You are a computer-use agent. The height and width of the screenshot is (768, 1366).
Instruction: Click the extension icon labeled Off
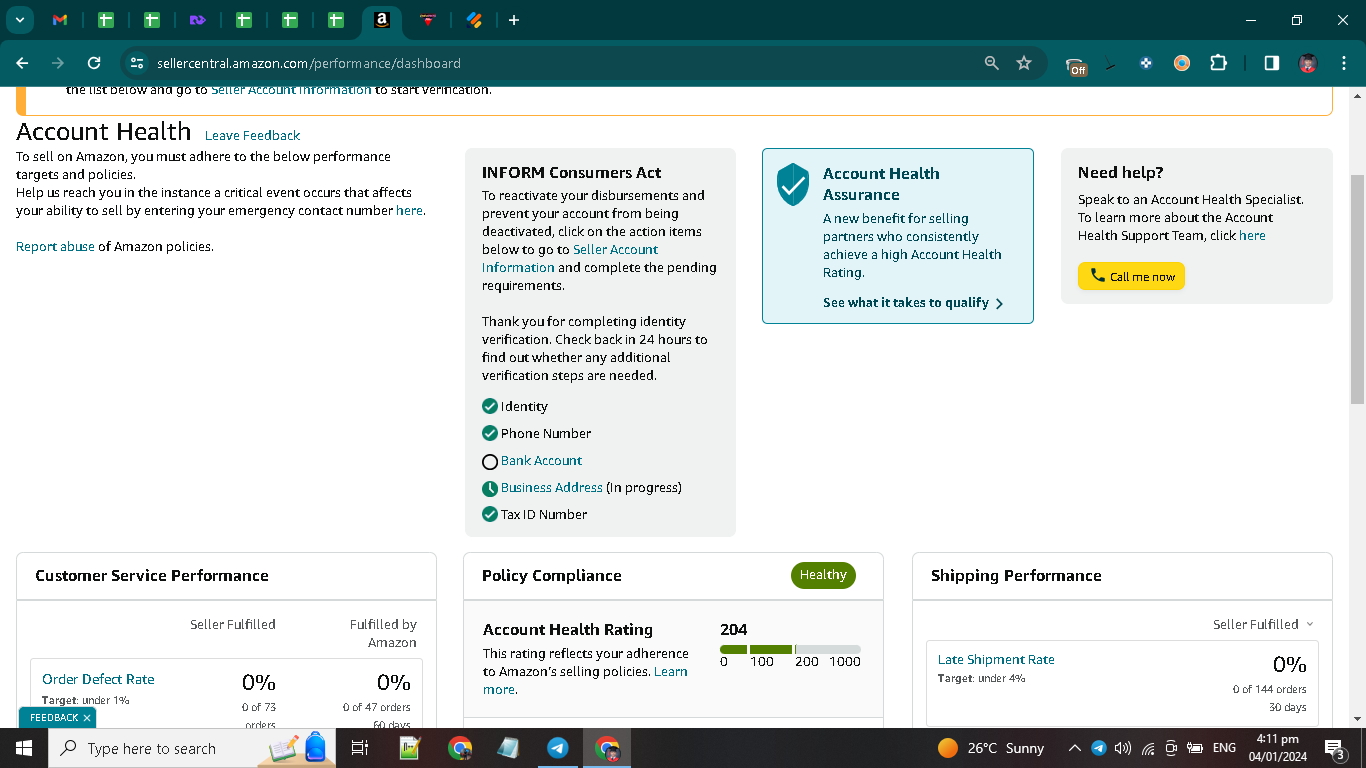1076,65
